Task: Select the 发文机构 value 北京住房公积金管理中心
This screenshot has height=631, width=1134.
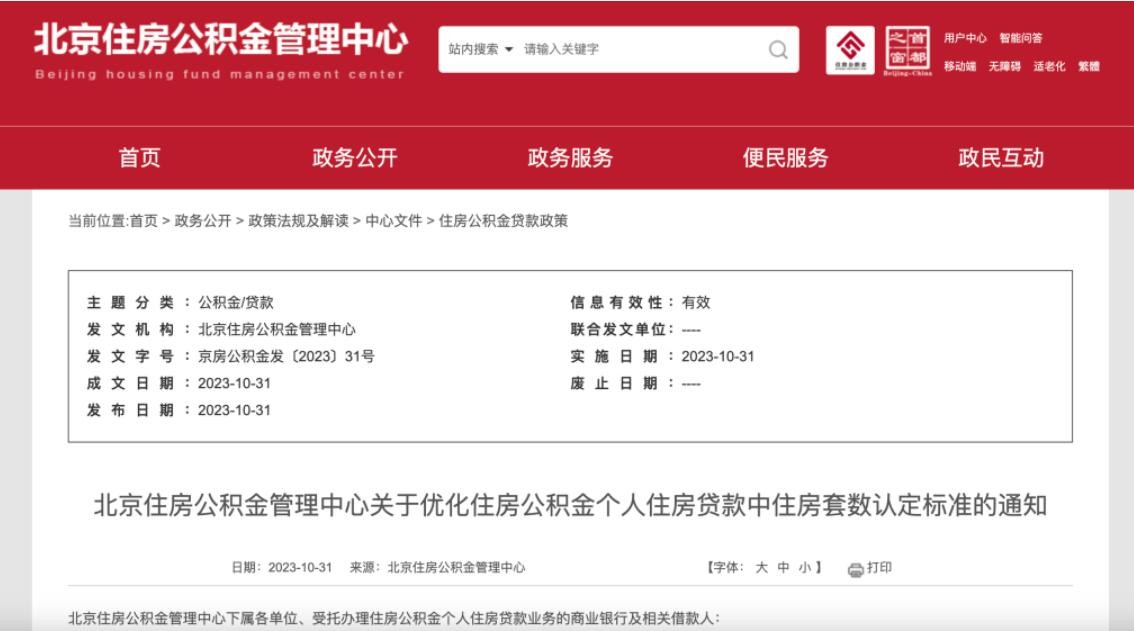Action: tap(277, 329)
